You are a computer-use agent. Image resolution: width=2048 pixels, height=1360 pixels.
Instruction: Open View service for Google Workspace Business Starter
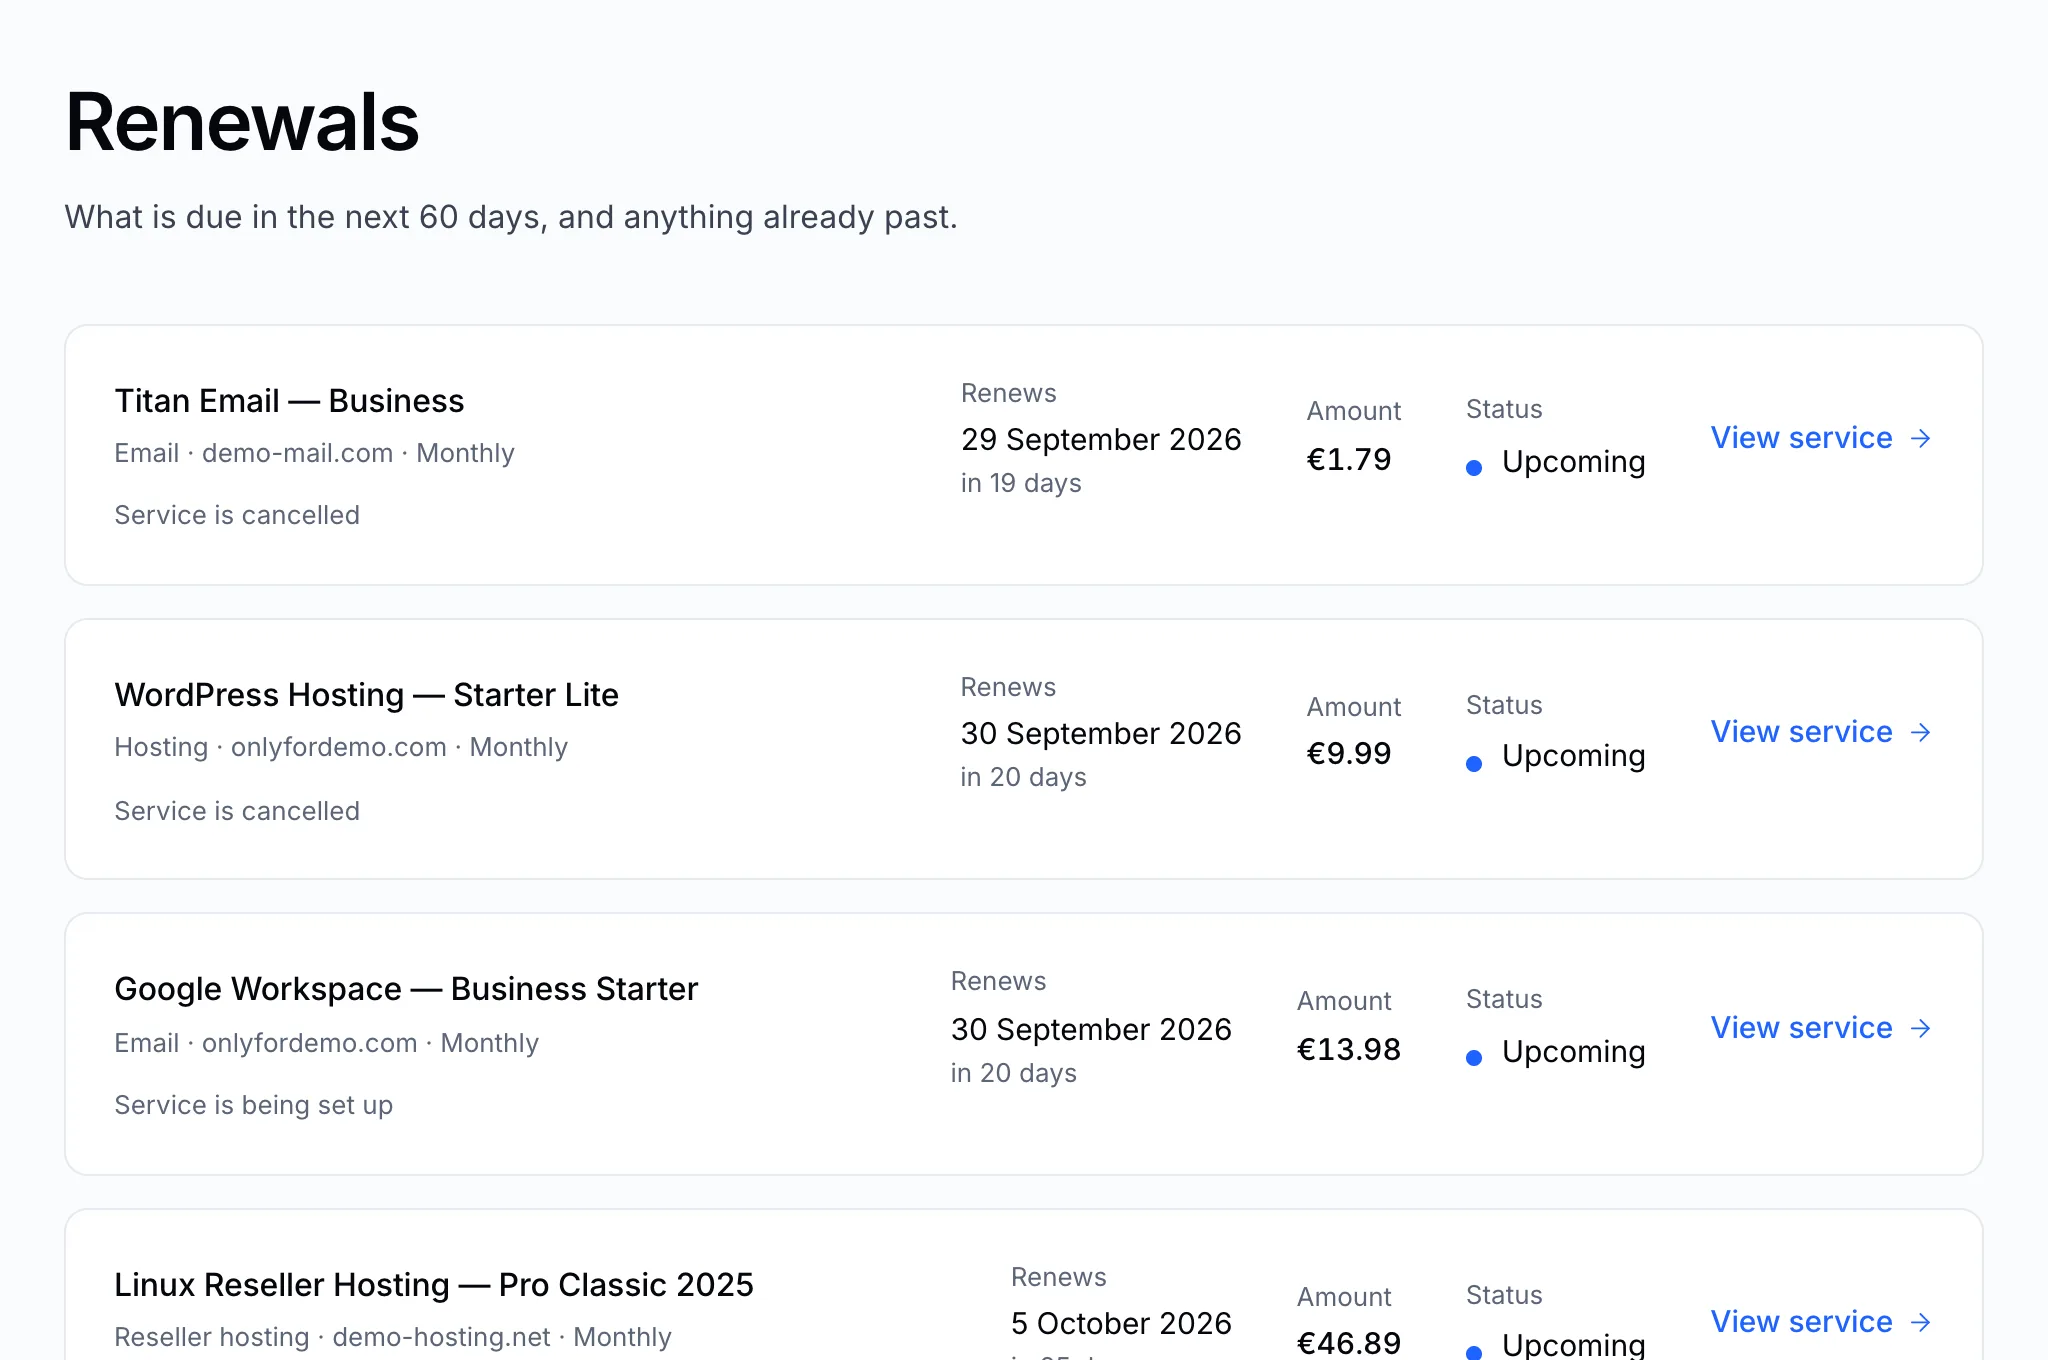point(1820,1028)
